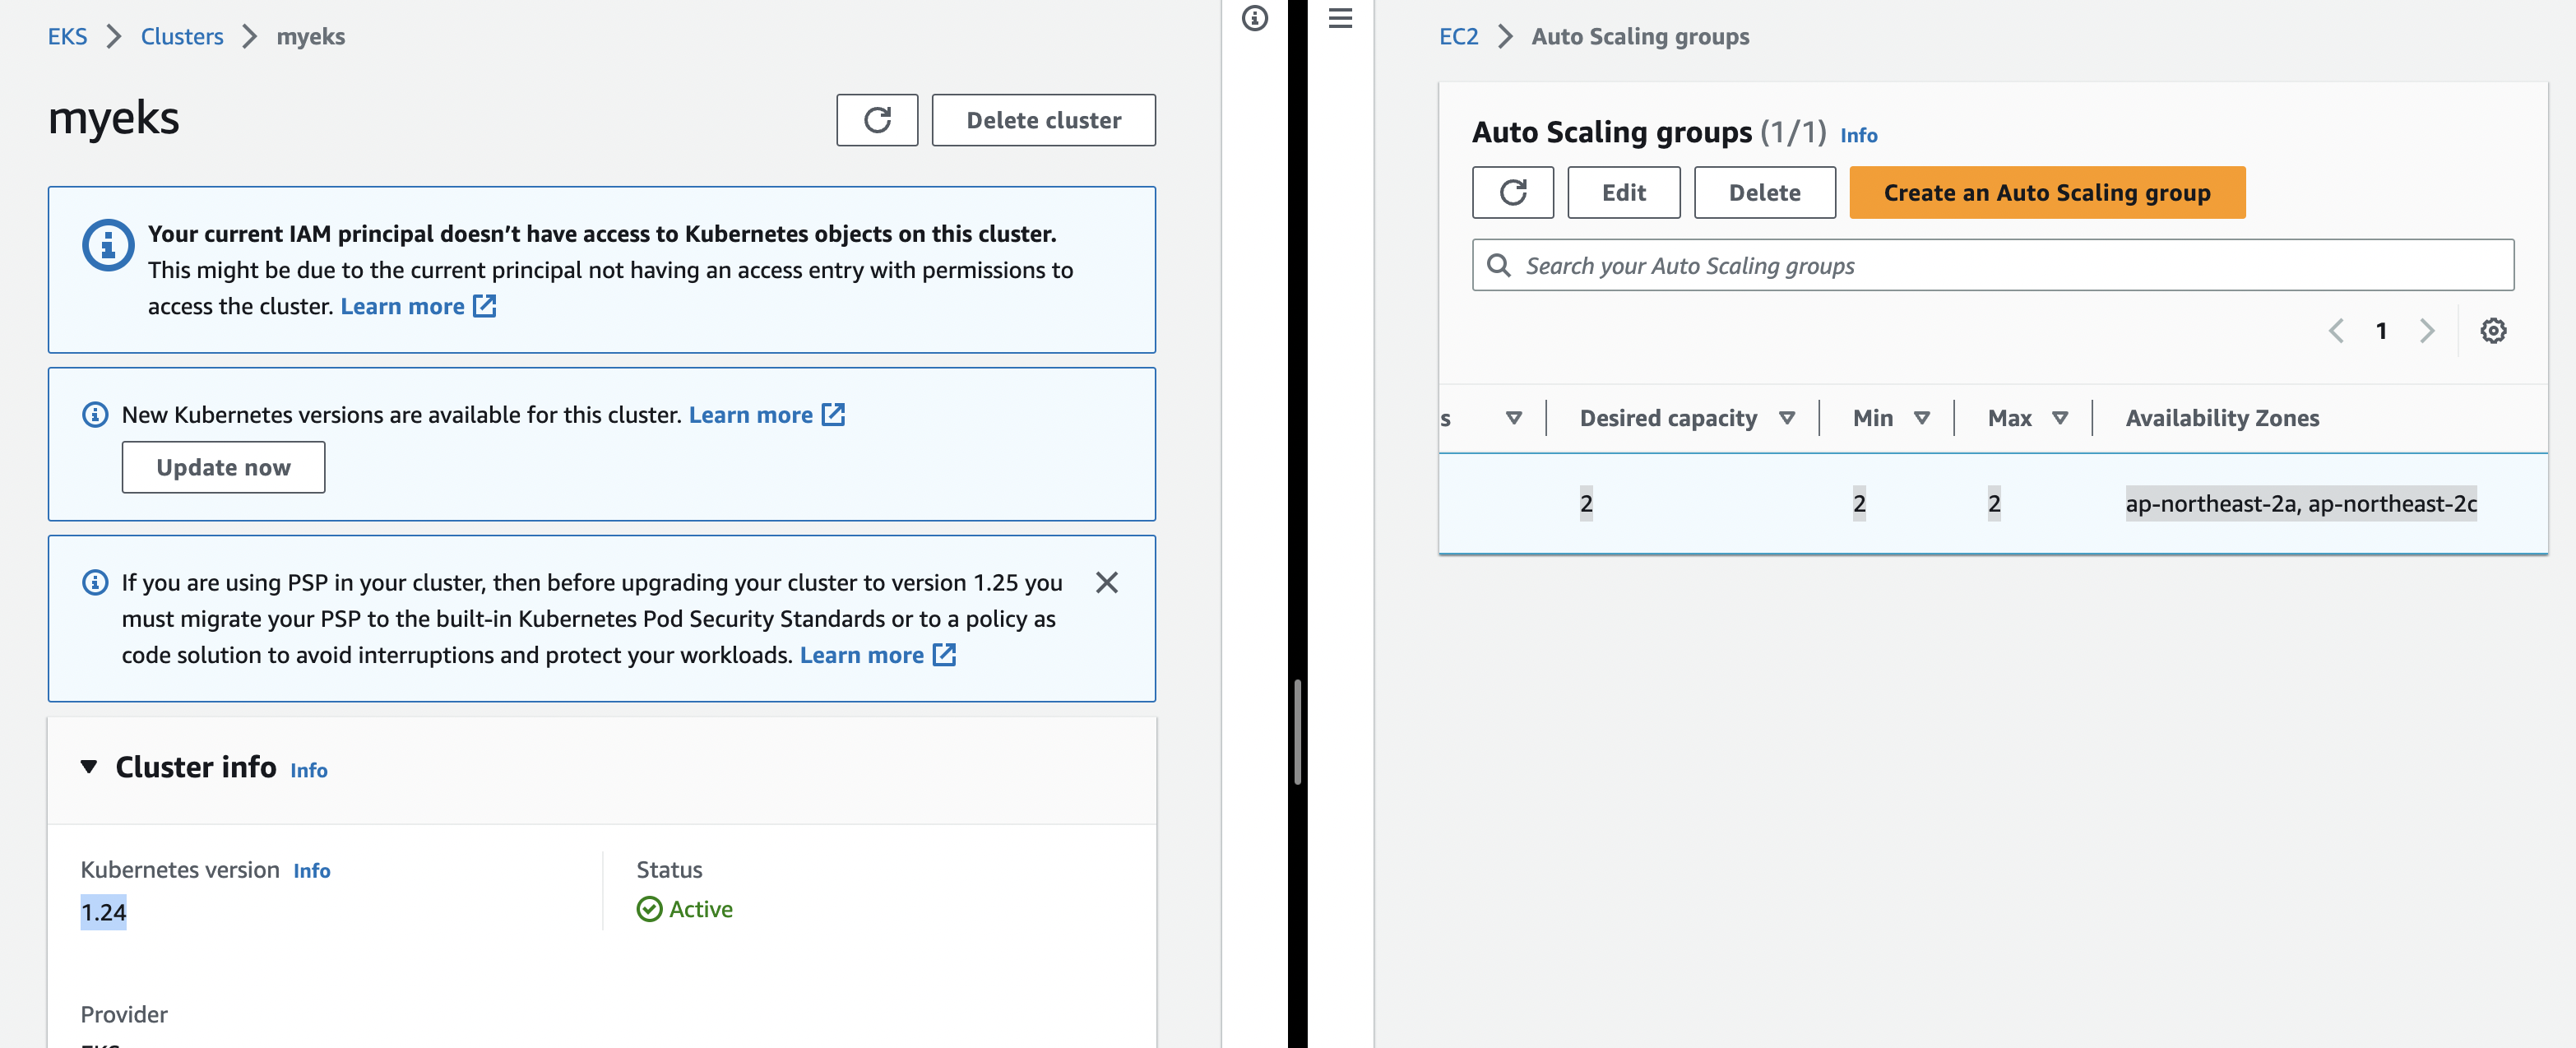Select page 1 in the pagination
The width and height of the screenshot is (2576, 1048).
pyautogui.click(x=2382, y=331)
